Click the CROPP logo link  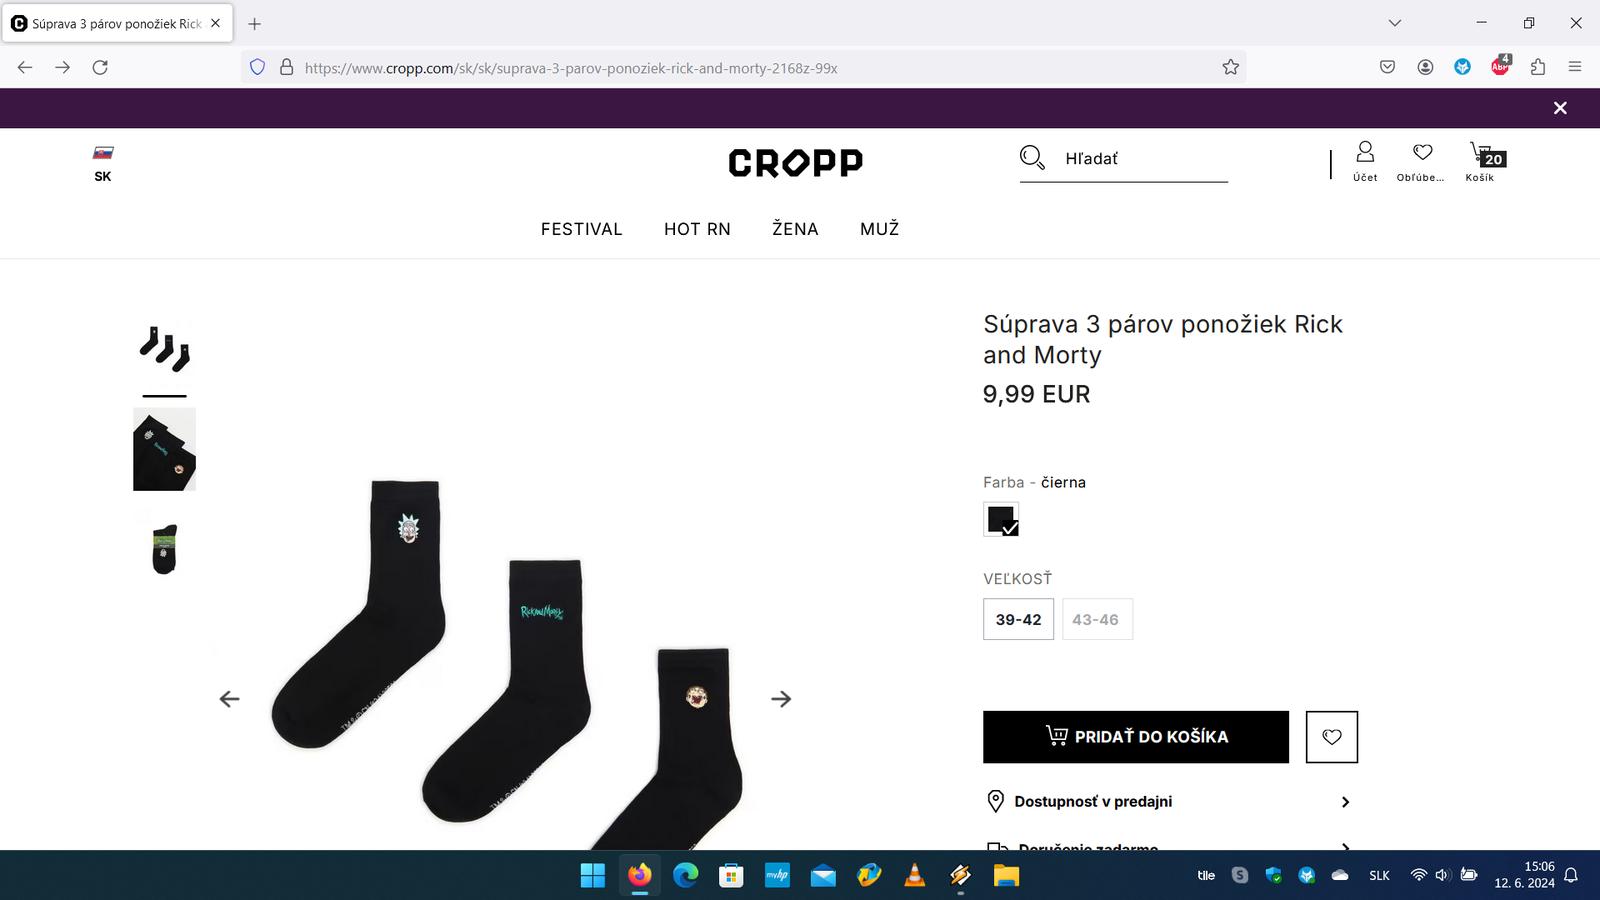point(796,162)
